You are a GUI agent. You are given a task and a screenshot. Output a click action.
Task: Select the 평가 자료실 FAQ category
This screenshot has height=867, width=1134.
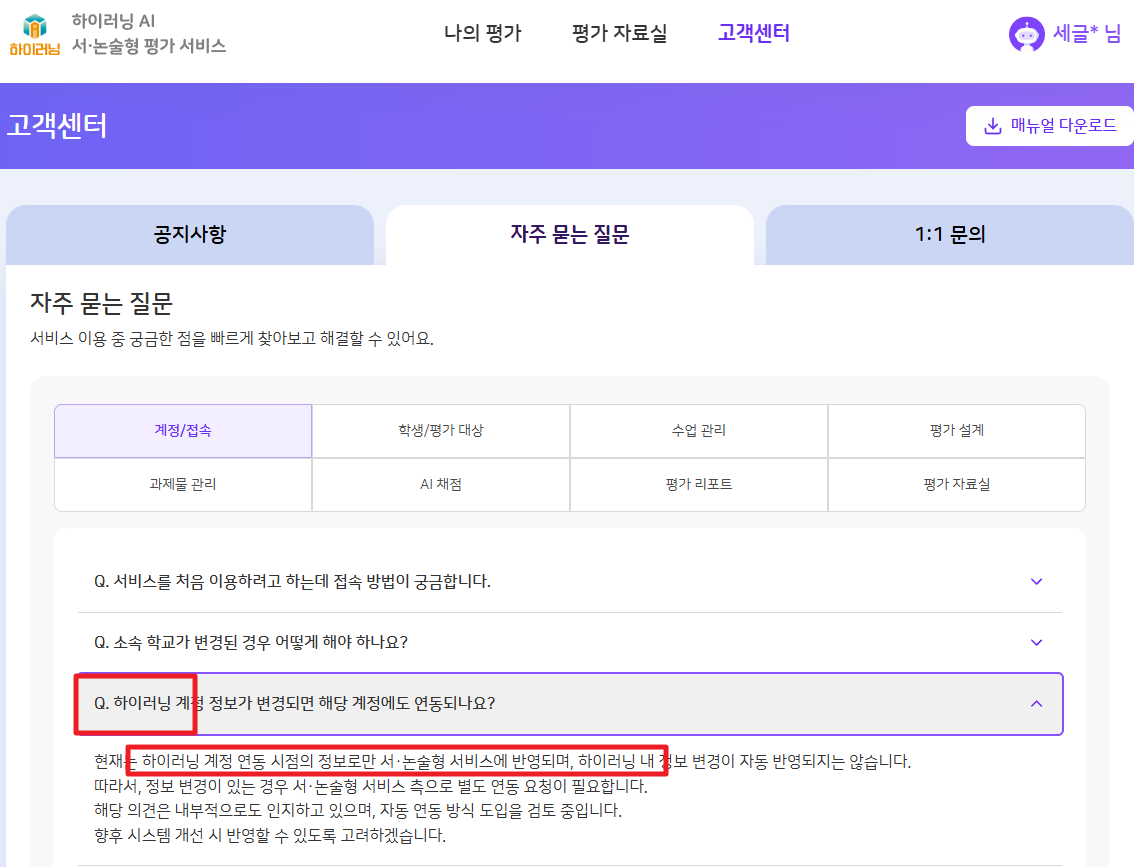point(957,484)
